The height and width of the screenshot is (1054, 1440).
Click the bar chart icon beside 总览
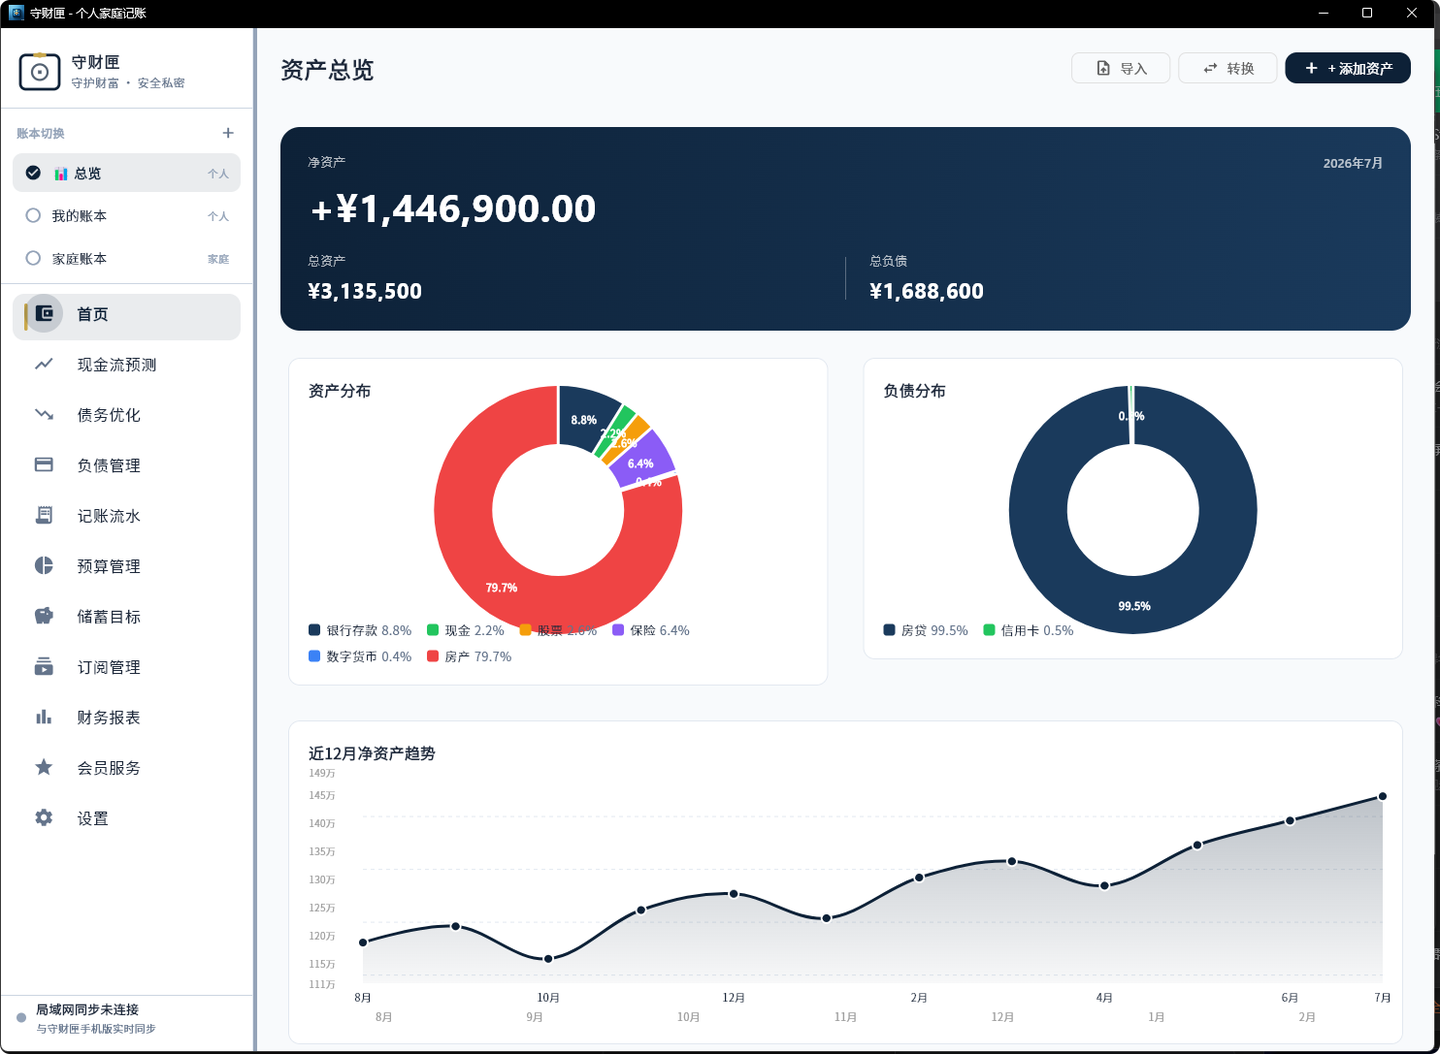(x=61, y=173)
